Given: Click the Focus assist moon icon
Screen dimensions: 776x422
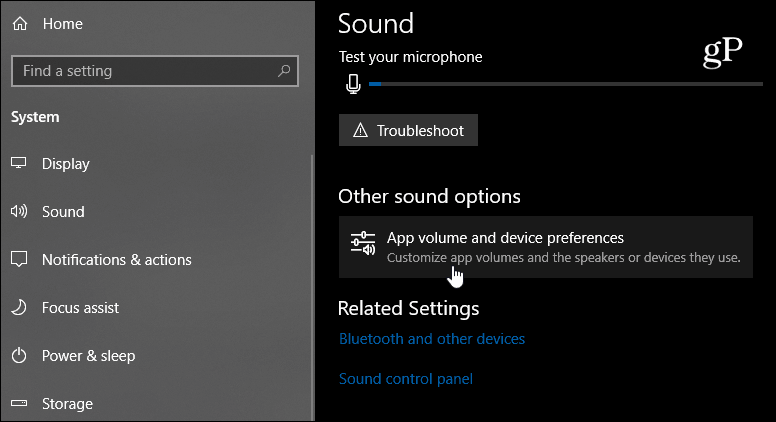Looking at the screenshot, I should 19,307.
